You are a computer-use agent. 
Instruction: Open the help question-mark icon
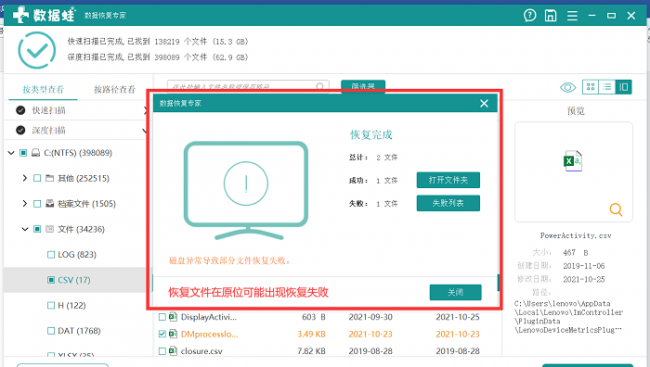(530, 16)
